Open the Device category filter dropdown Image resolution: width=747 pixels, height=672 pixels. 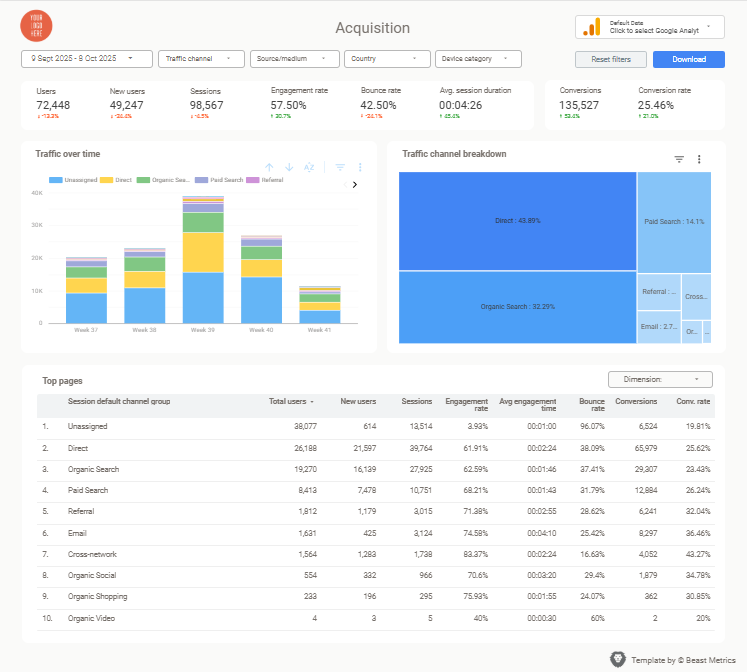[478, 59]
